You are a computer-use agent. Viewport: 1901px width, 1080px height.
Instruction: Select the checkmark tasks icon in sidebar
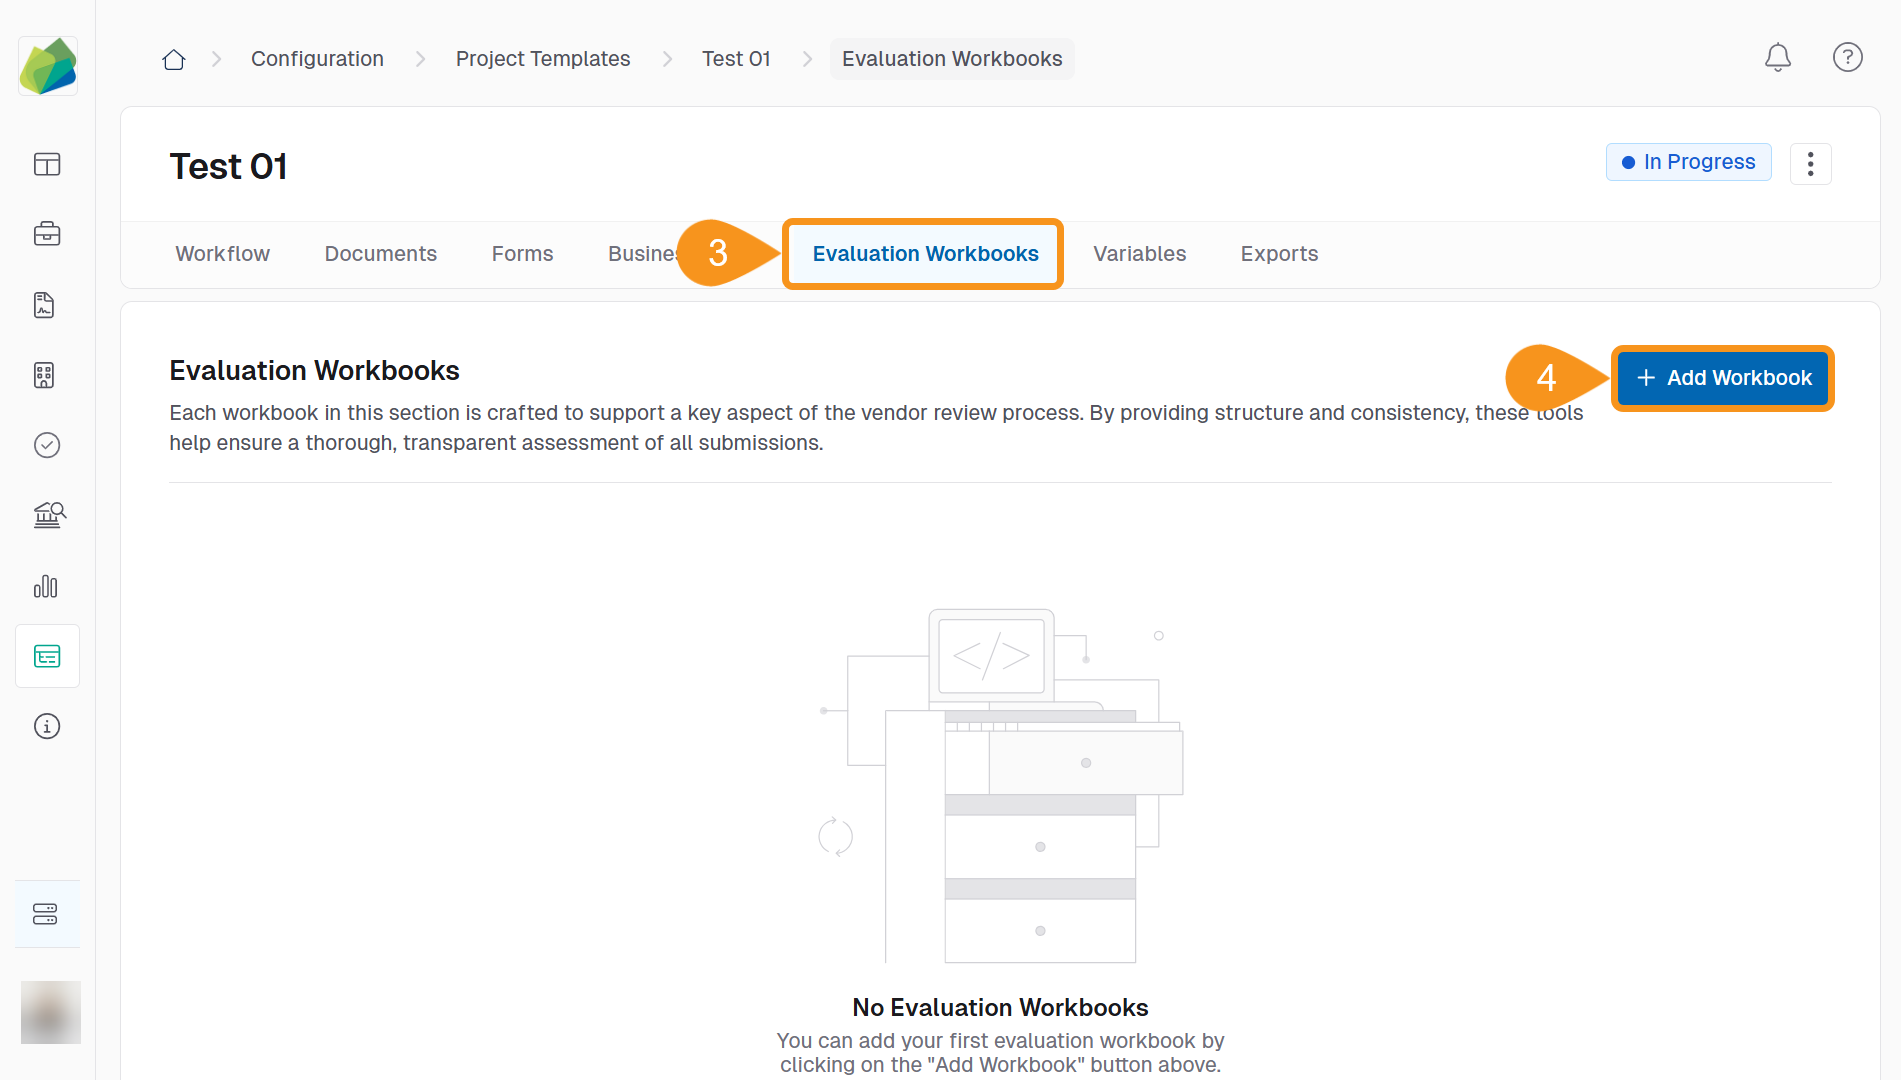[x=47, y=445]
